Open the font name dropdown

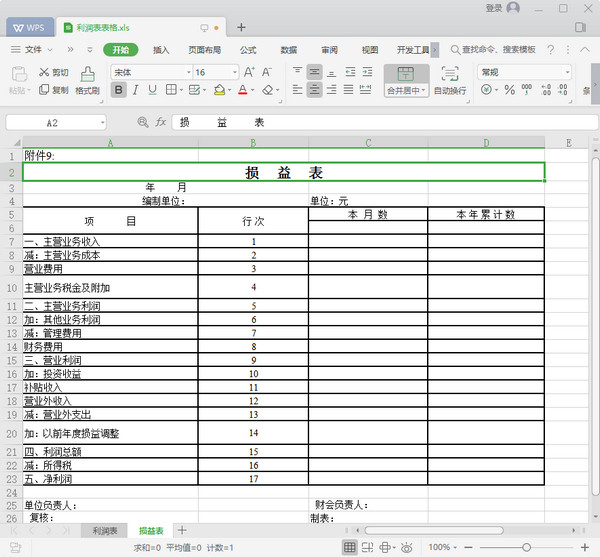coord(189,72)
